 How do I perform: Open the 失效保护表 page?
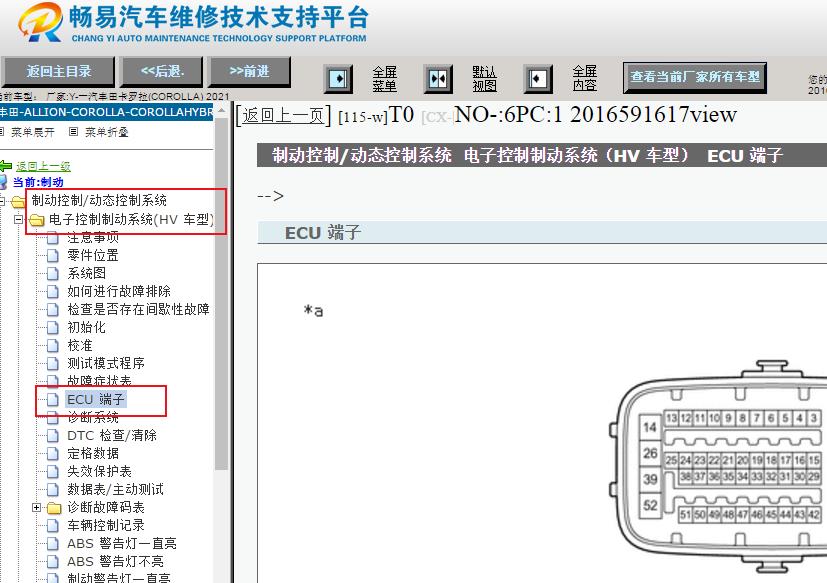click(99, 471)
